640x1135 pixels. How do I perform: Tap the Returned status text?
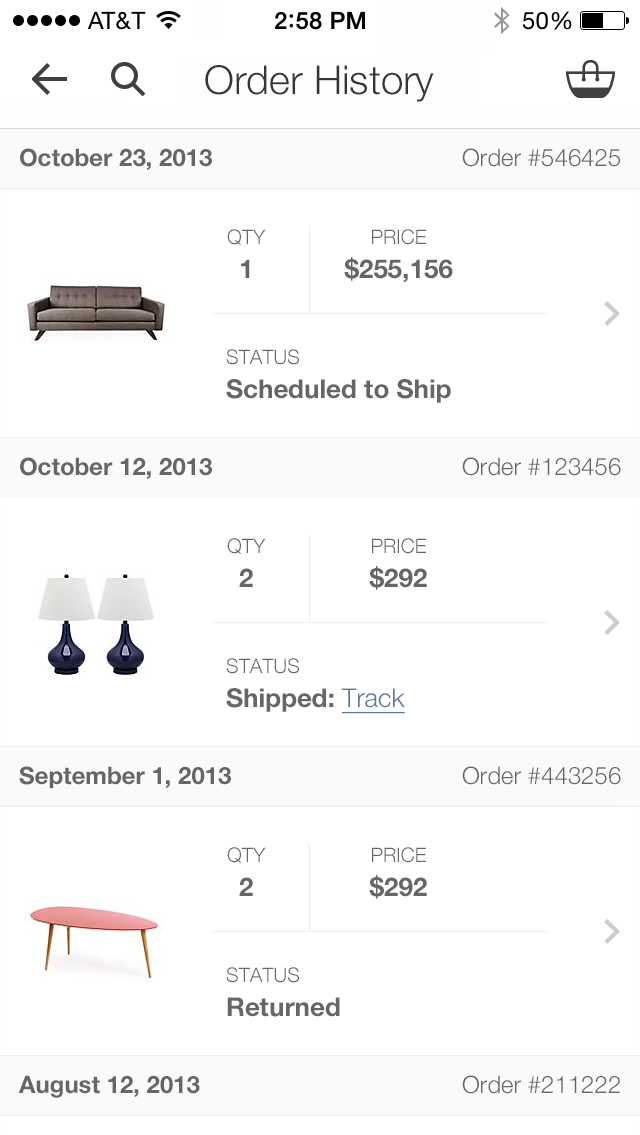click(283, 1007)
